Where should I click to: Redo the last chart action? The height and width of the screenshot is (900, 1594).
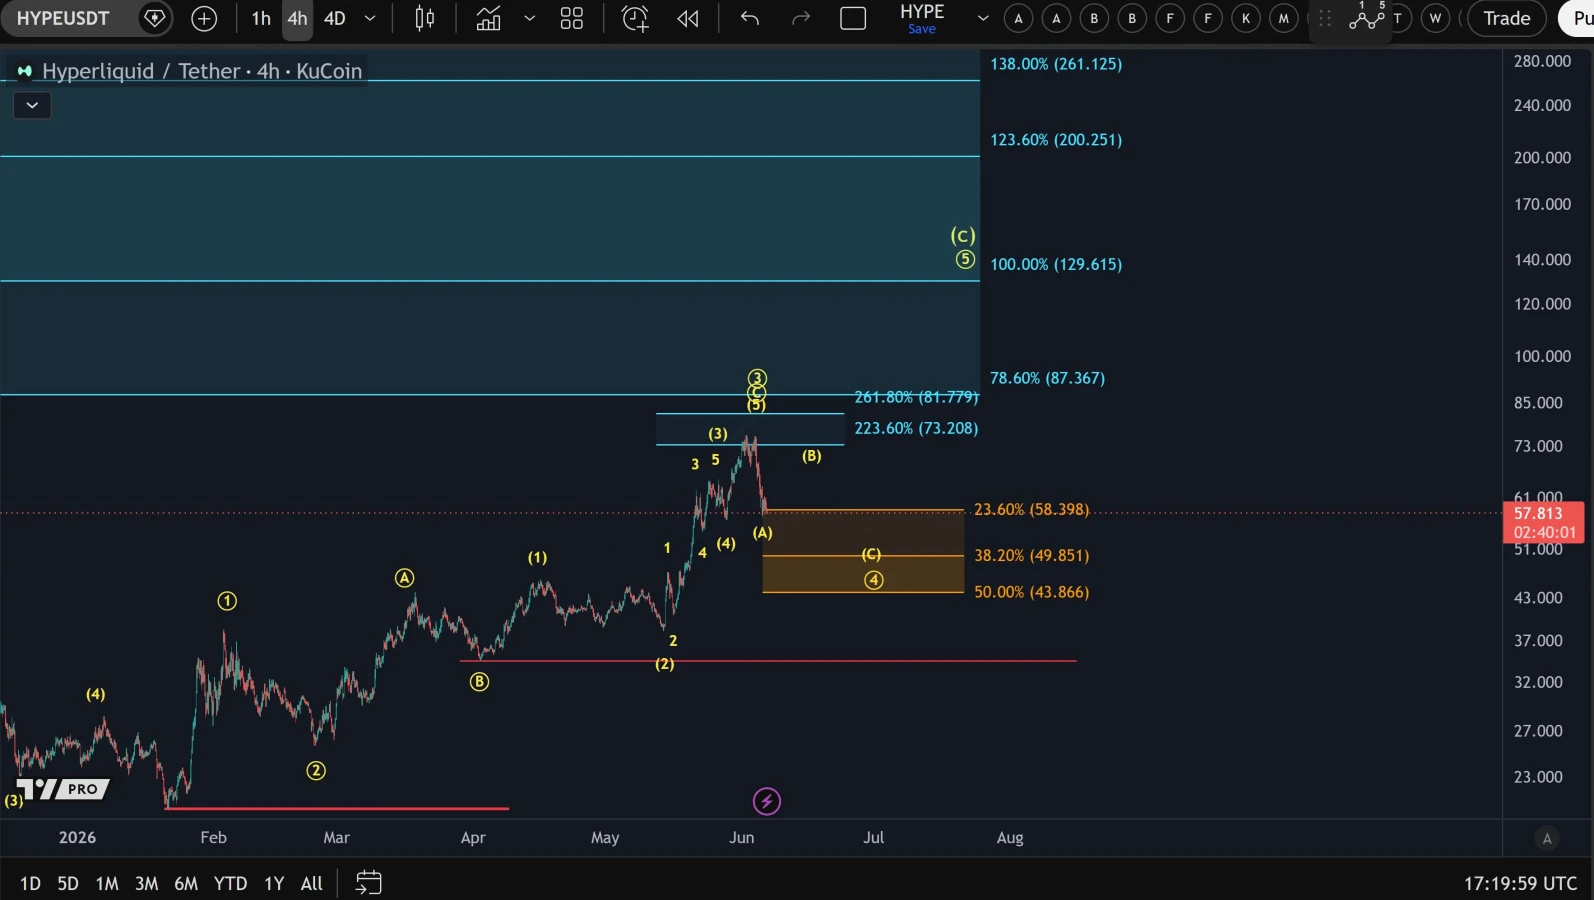click(x=801, y=18)
